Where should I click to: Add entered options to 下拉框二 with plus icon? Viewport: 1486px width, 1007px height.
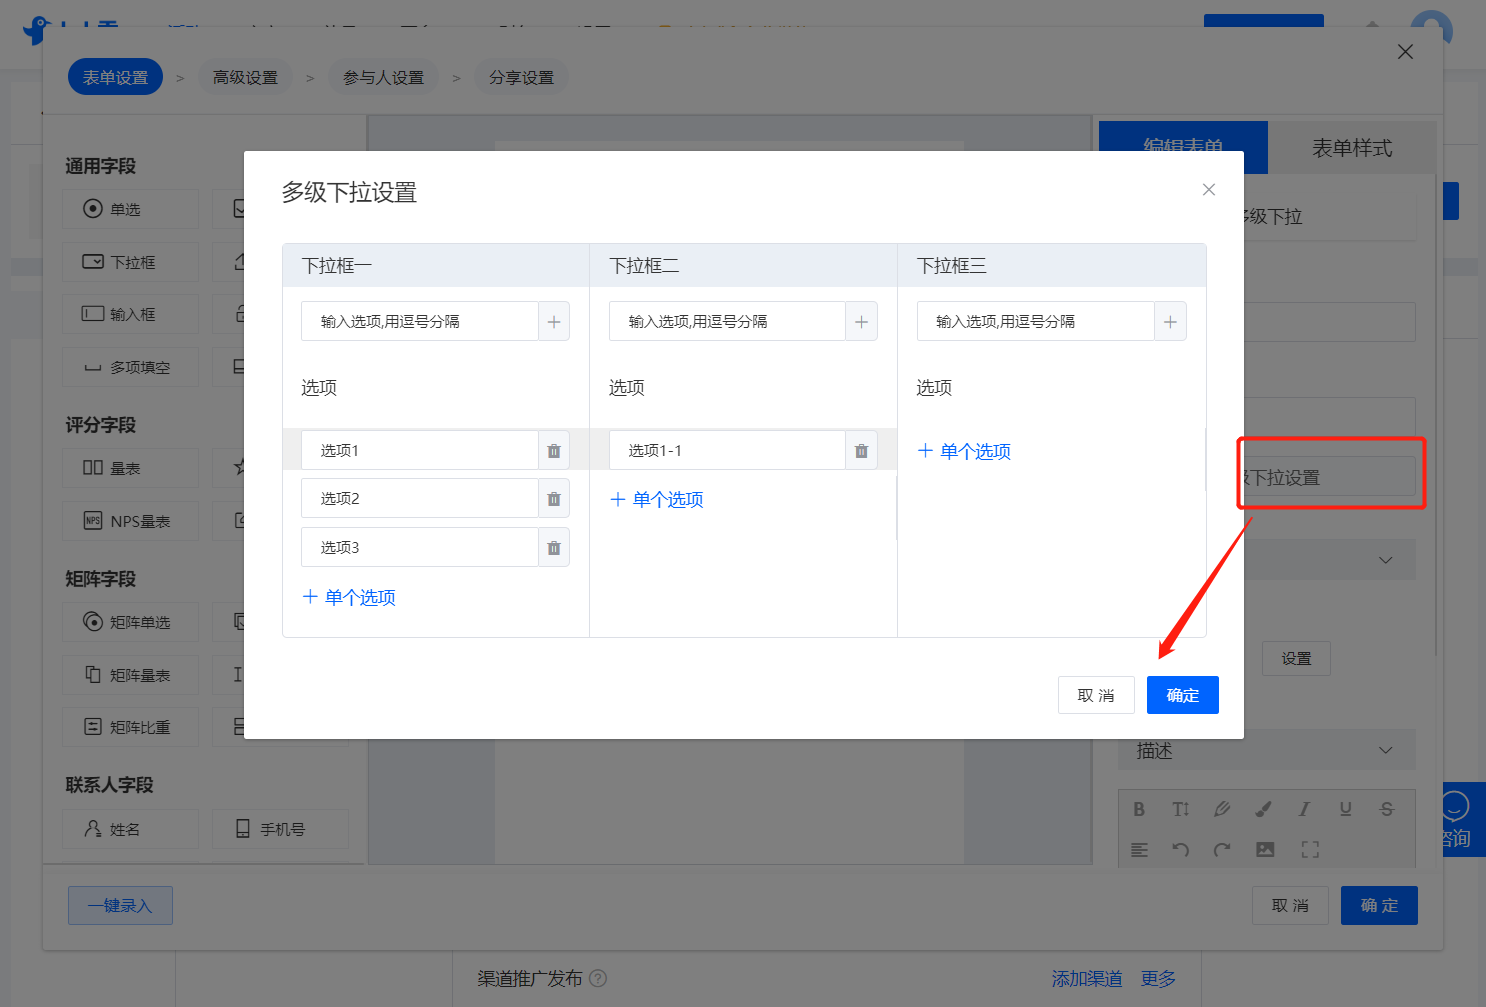click(x=861, y=322)
